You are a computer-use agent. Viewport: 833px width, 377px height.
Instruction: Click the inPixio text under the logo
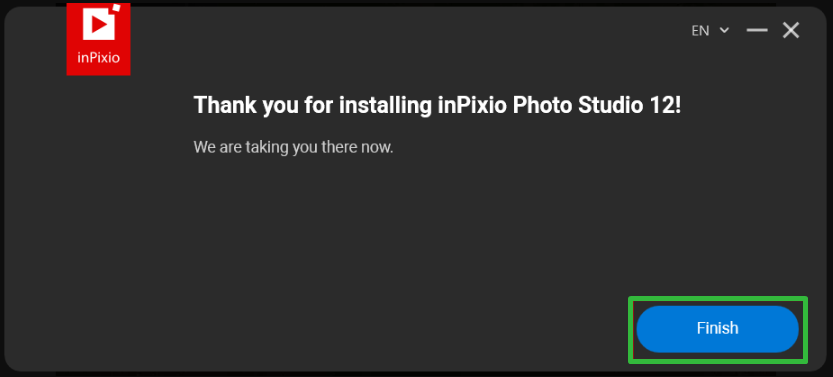(98, 58)
